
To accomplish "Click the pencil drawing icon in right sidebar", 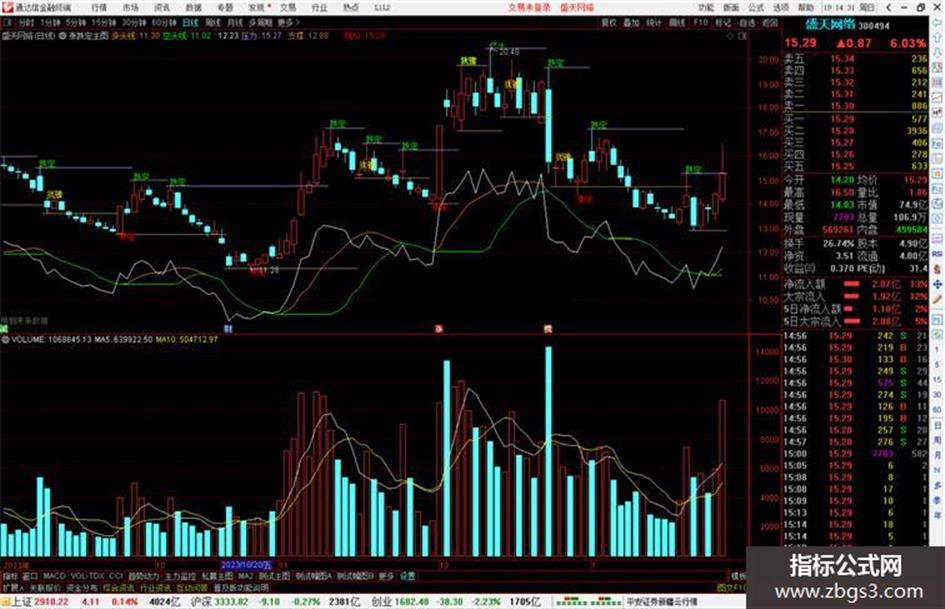I will pos(937,298).
